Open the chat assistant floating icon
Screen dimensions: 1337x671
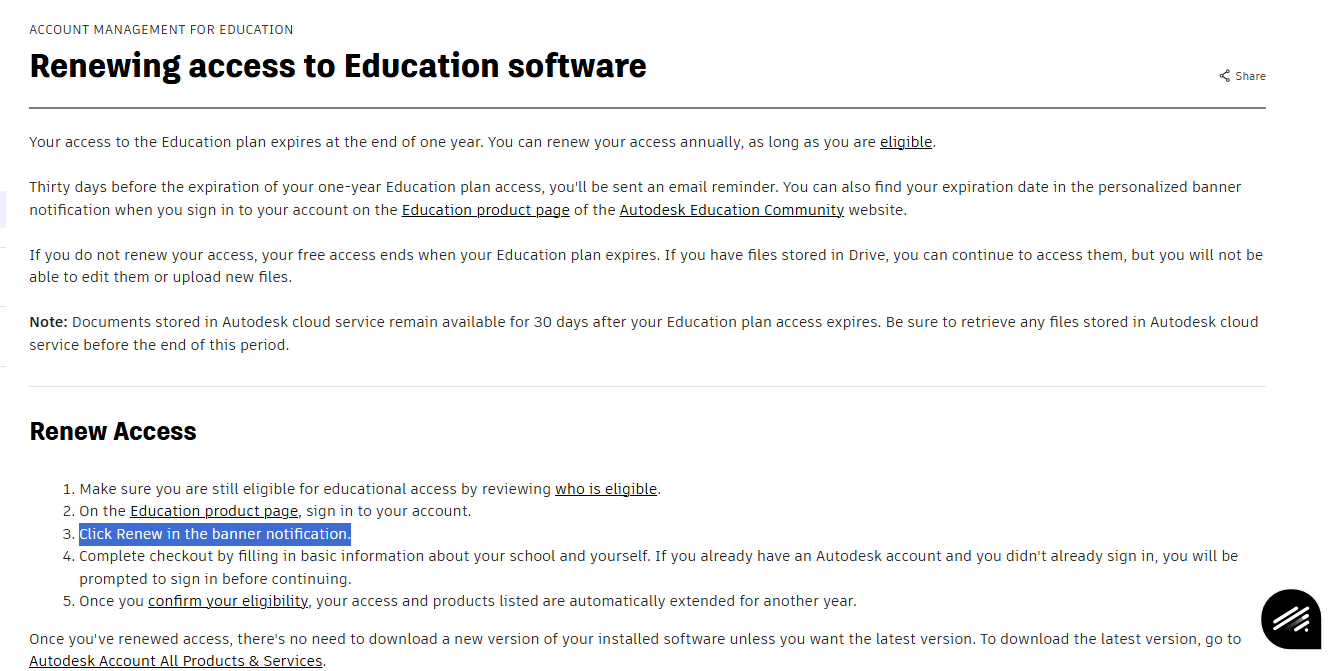click(x=1291, y=619)
